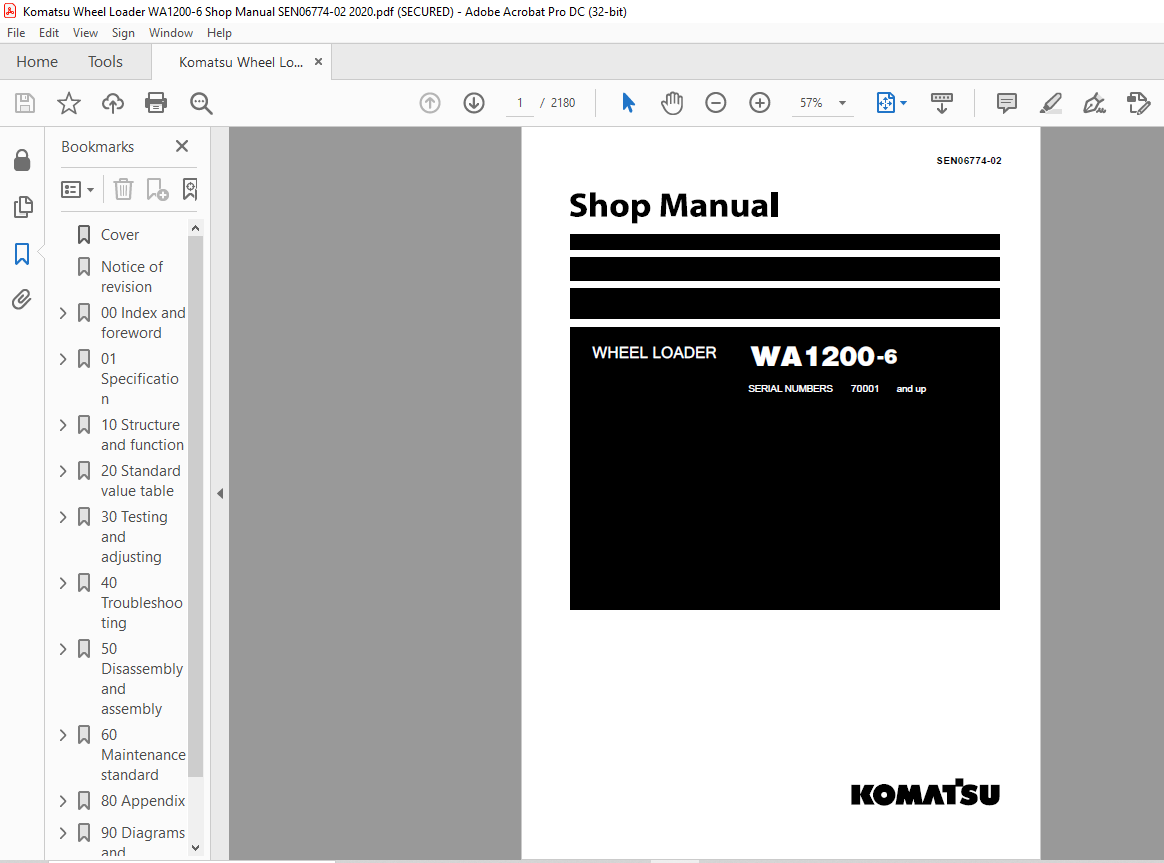Open the find text magnifier icon
1164x863 pixels.
pos(201,103)
